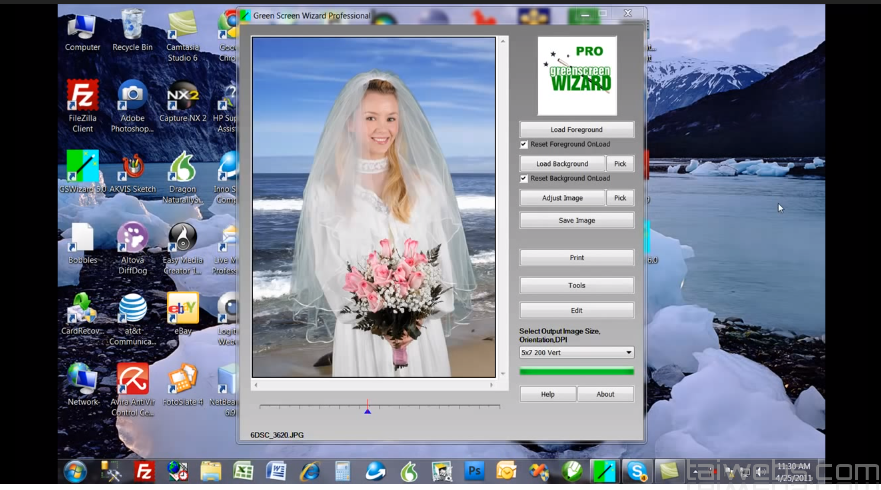881x490 pixels.
Task: Open Skype from the taskbar
Action: coord(636,471)
